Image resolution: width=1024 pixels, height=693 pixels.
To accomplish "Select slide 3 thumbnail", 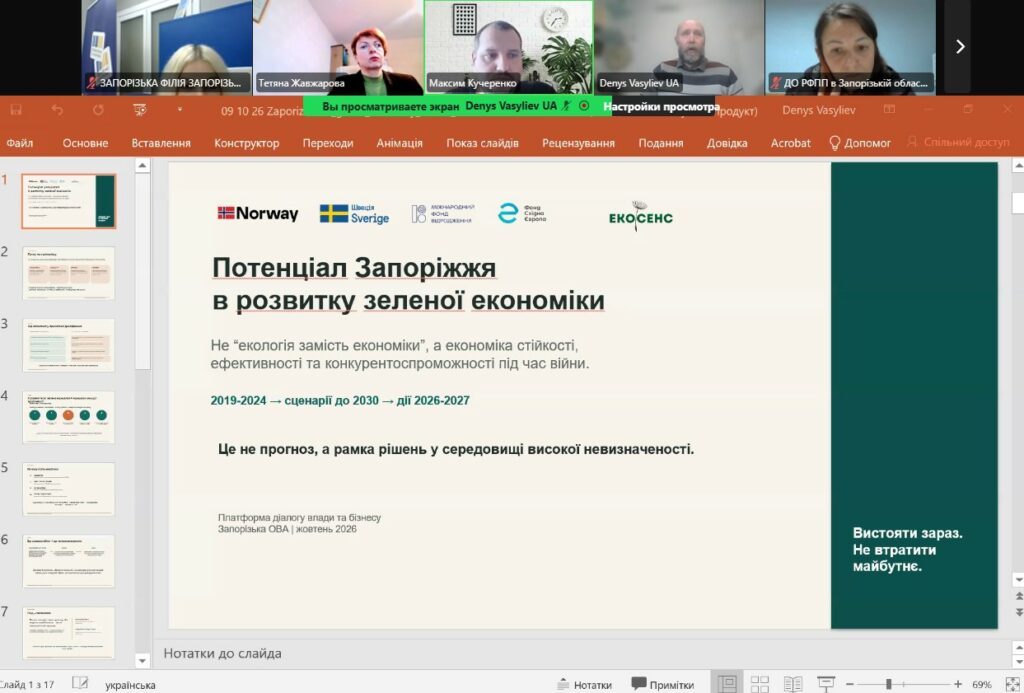I will point(69,346).
